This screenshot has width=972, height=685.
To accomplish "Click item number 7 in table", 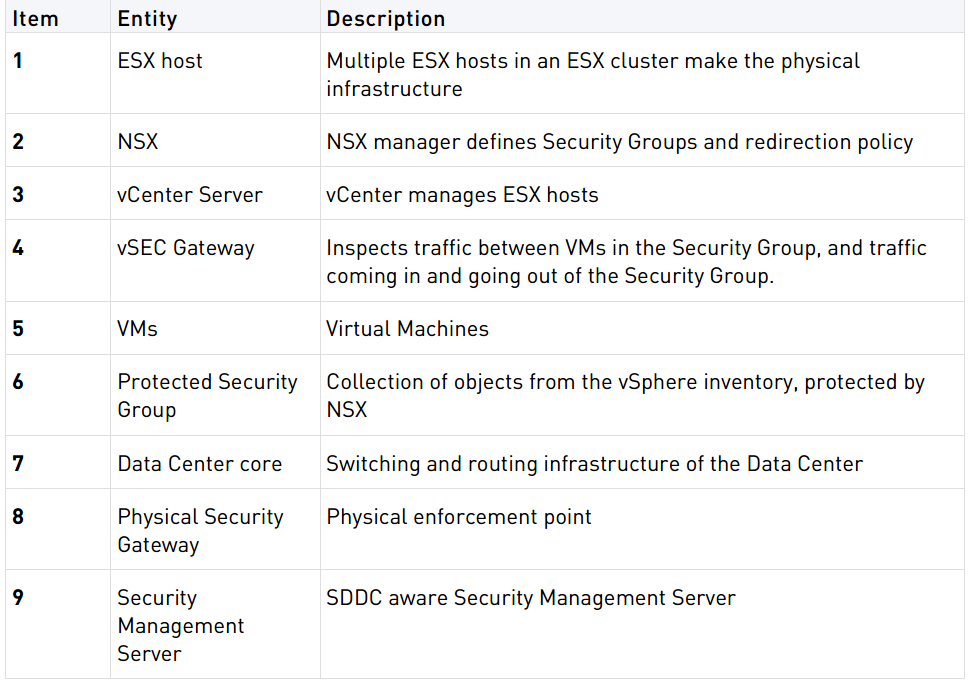I will (x=18, y=464).
